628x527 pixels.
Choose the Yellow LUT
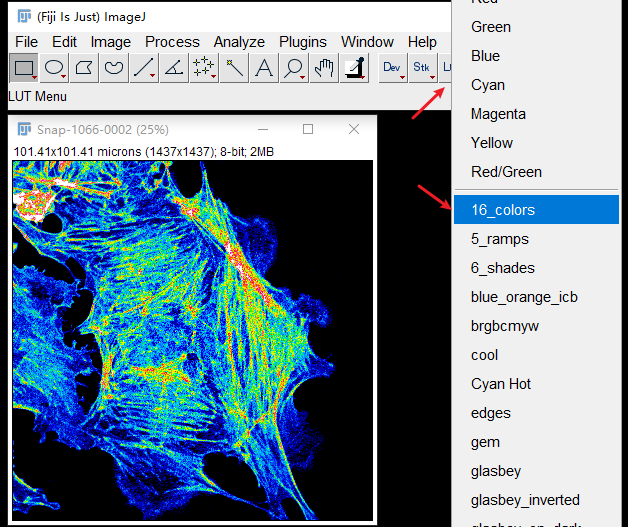[536, 143]
